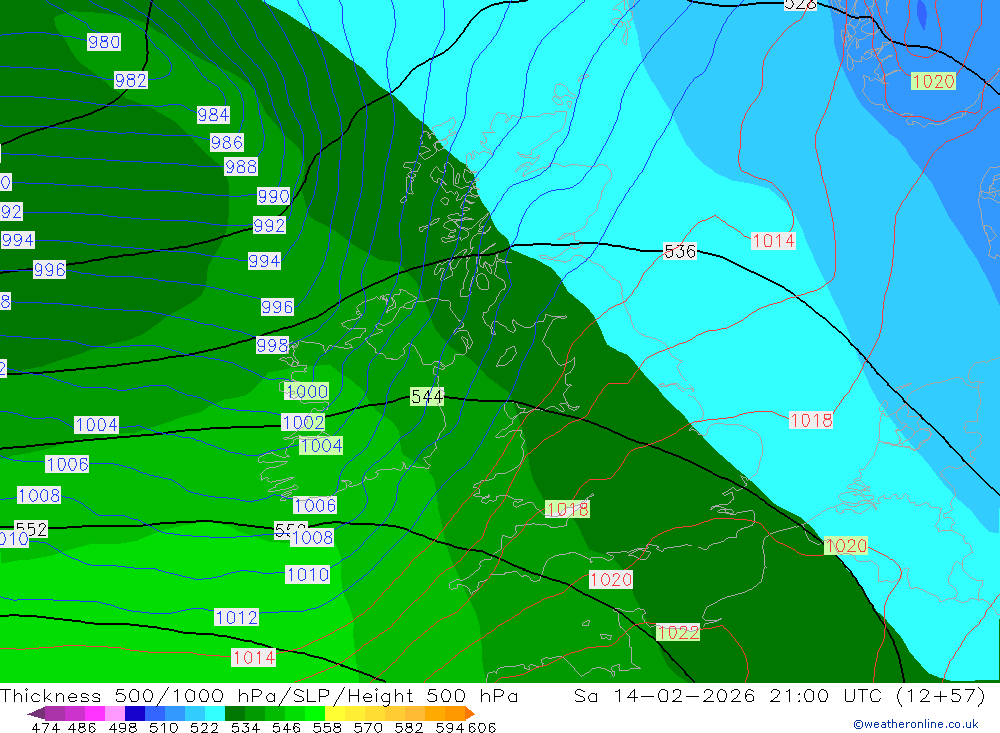Image resolution: width=1000 pixels, height=733 pixels.
Task: Click the legend value 606
Action: coord(481,728)
